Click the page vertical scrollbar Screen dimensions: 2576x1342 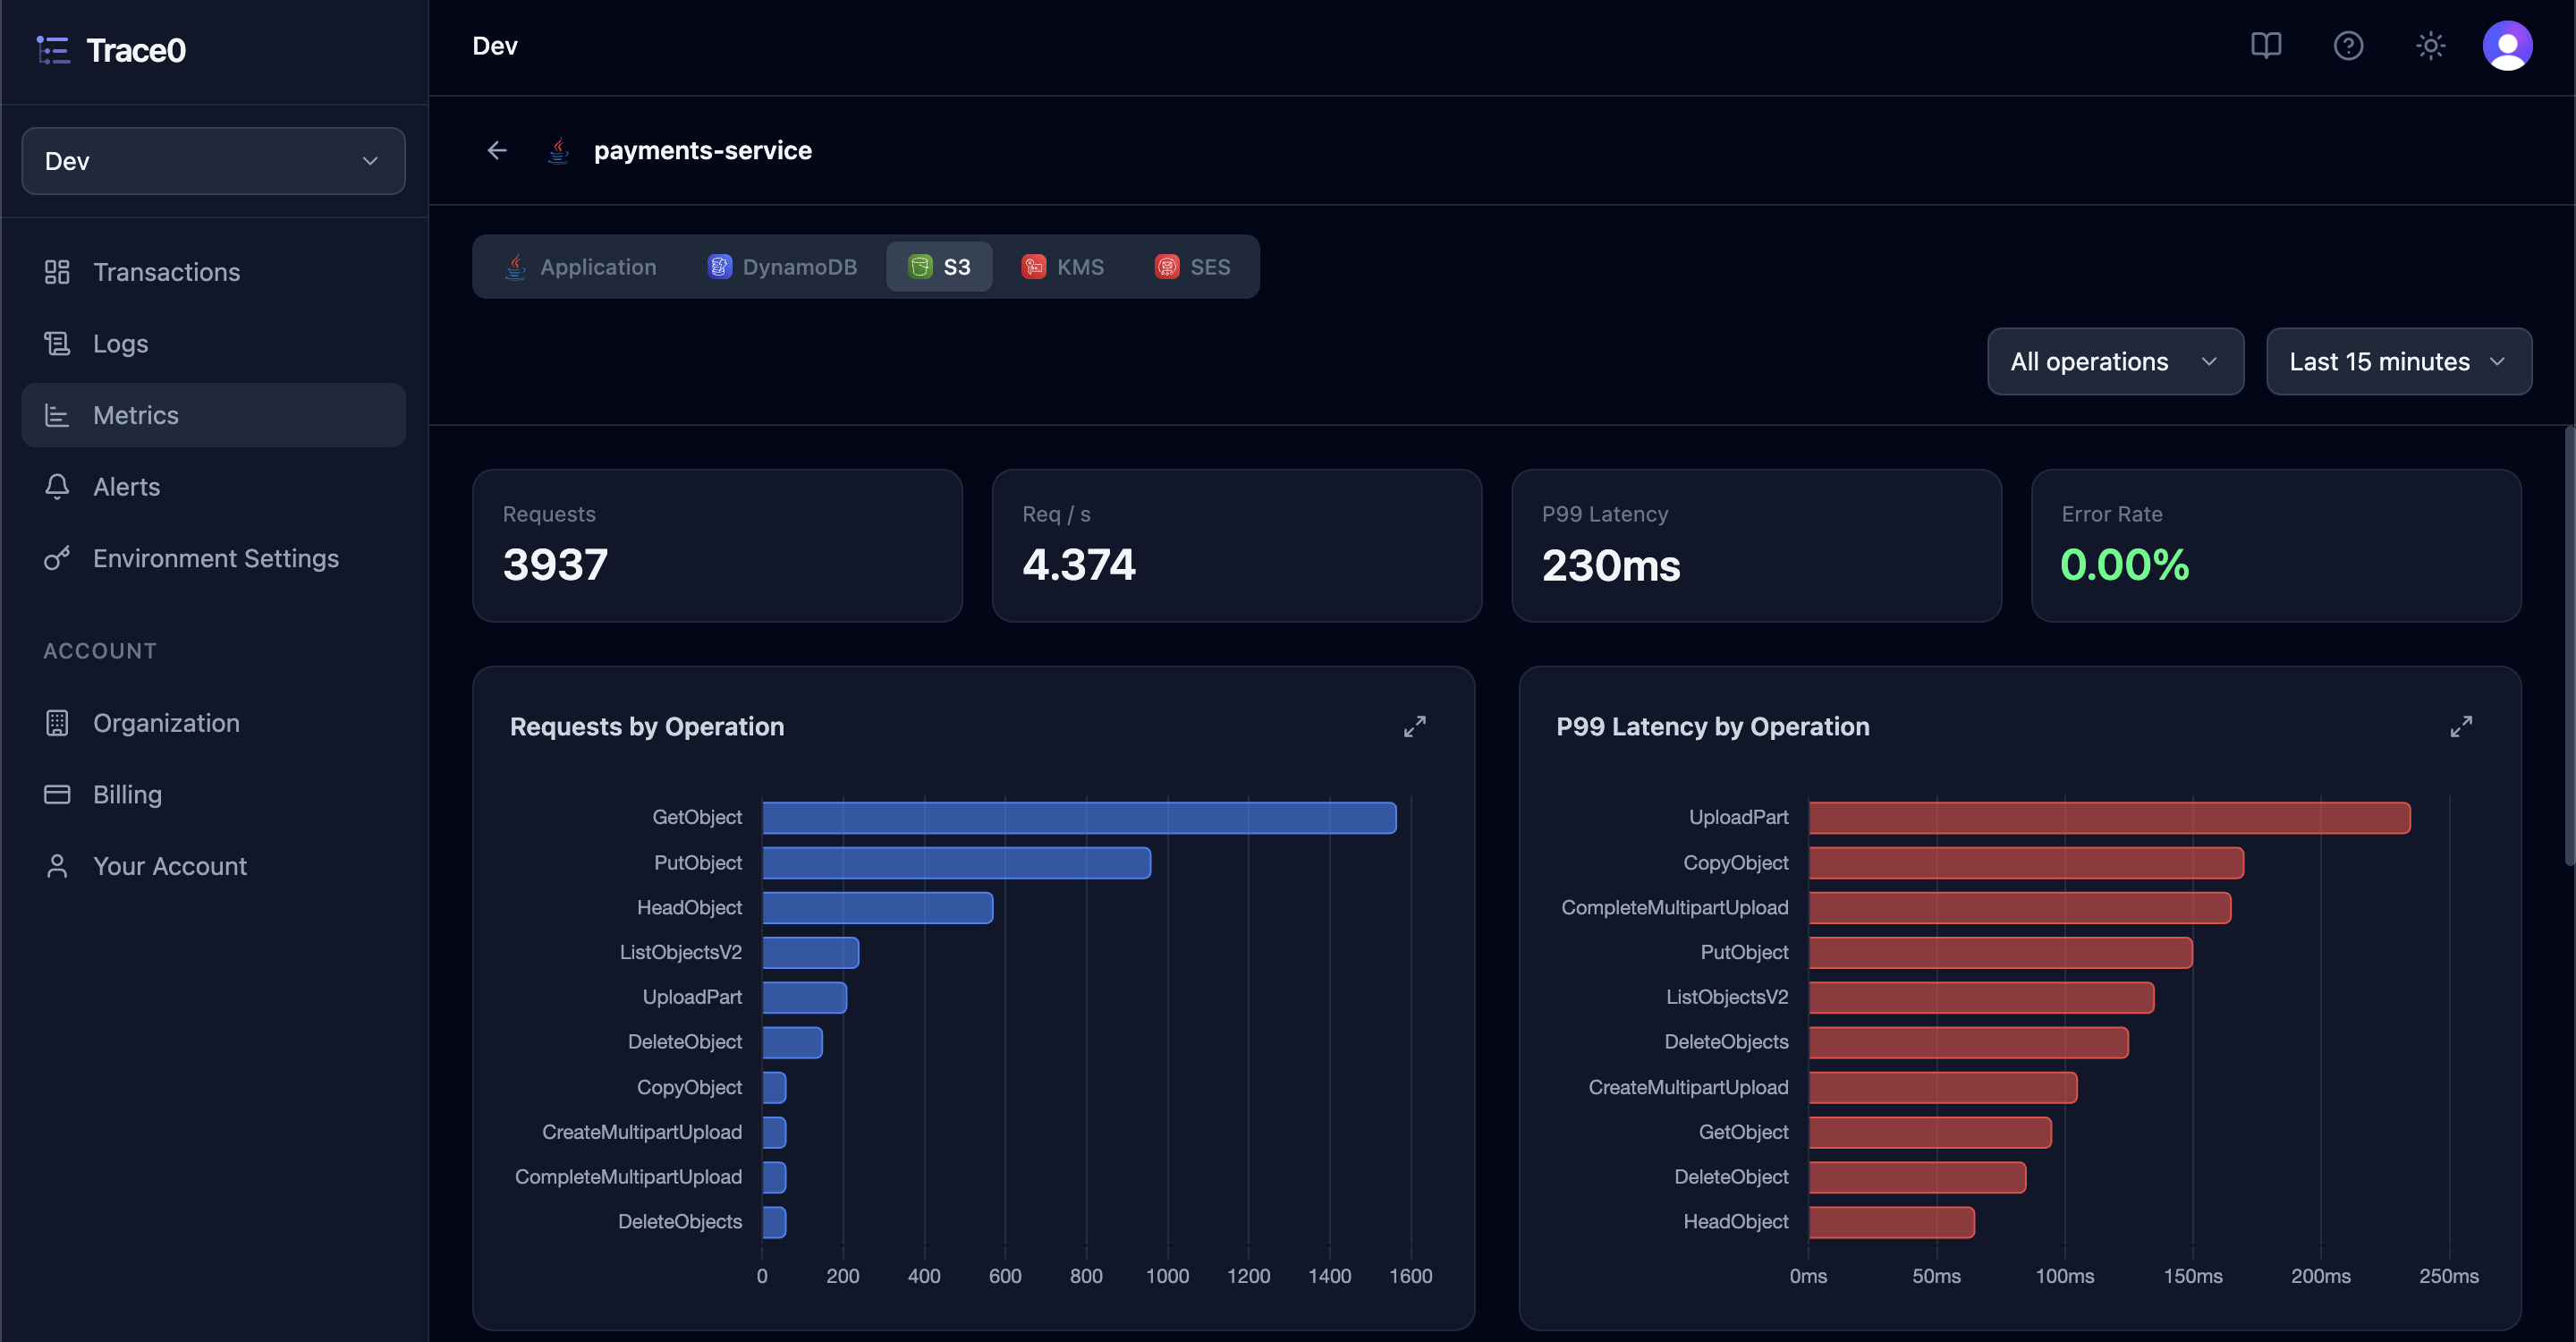[x=2569, y=645]
